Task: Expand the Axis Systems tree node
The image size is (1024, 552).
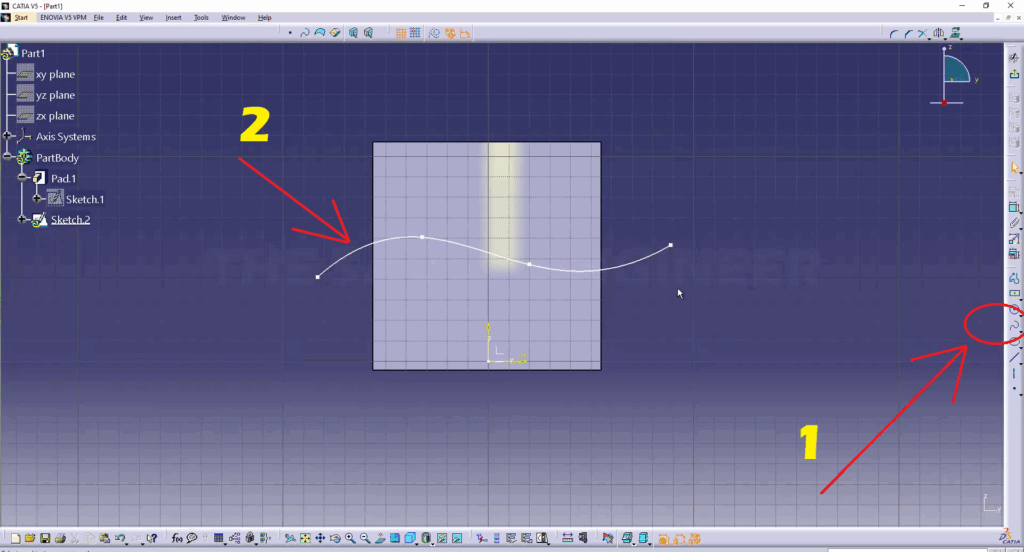Action: (x=8, y=137)
